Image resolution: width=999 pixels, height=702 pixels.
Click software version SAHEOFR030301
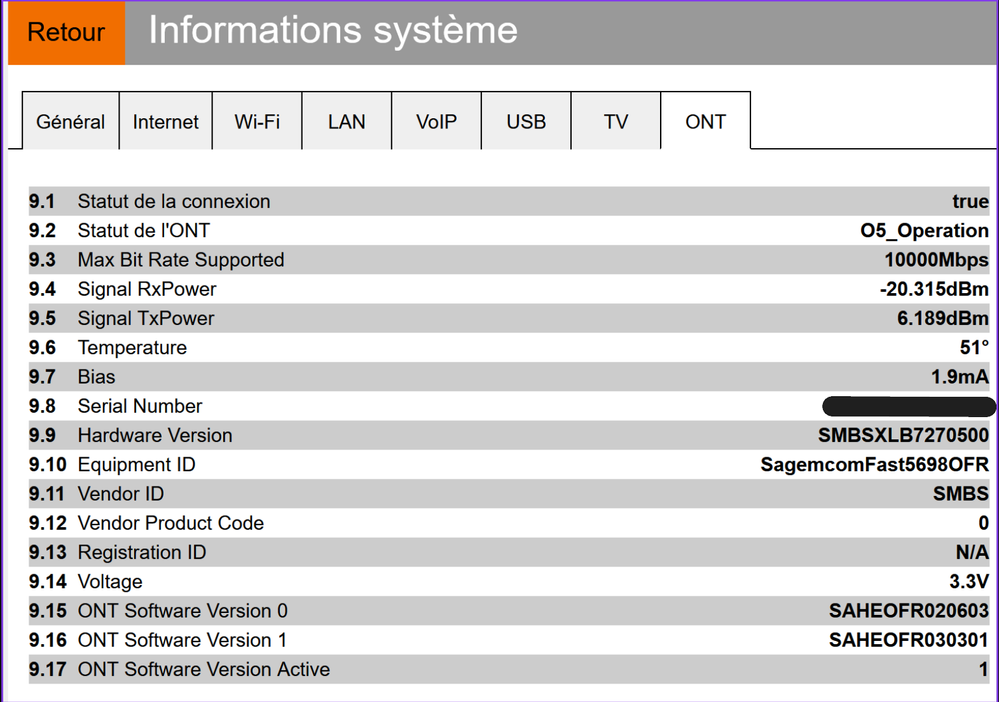[x=908, y=640]
